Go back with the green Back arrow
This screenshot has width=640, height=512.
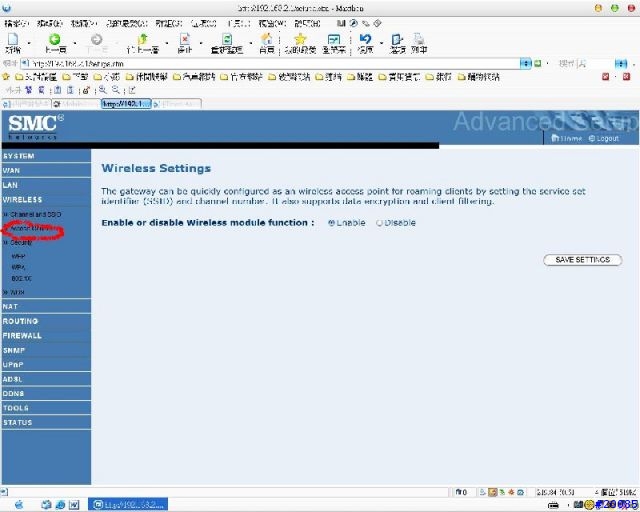(x=54, y=39)
